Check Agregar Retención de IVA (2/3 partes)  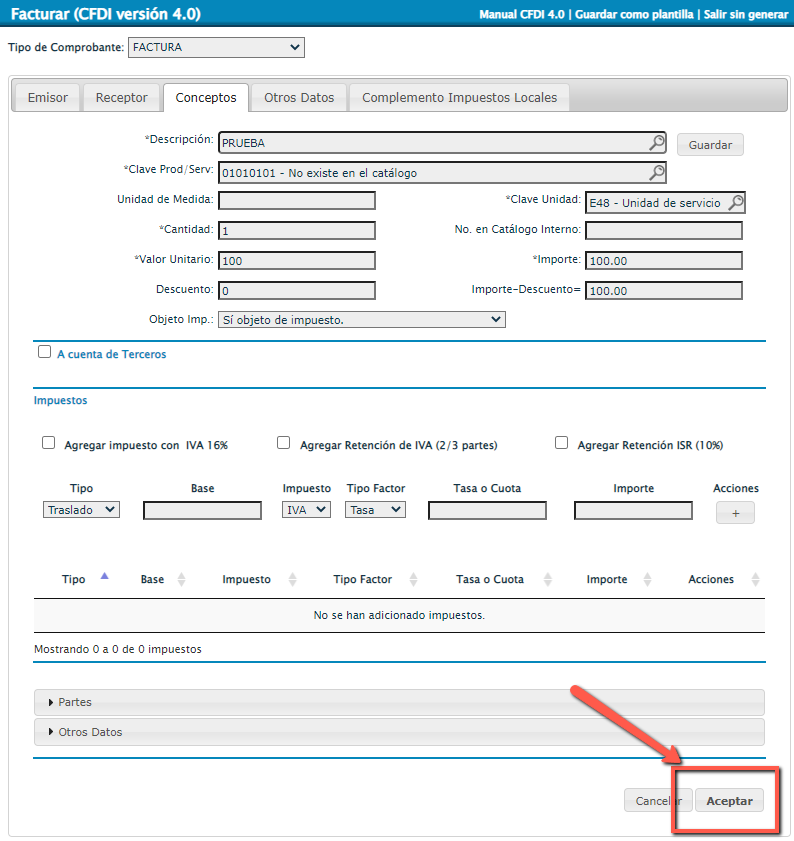pos(283,443)
